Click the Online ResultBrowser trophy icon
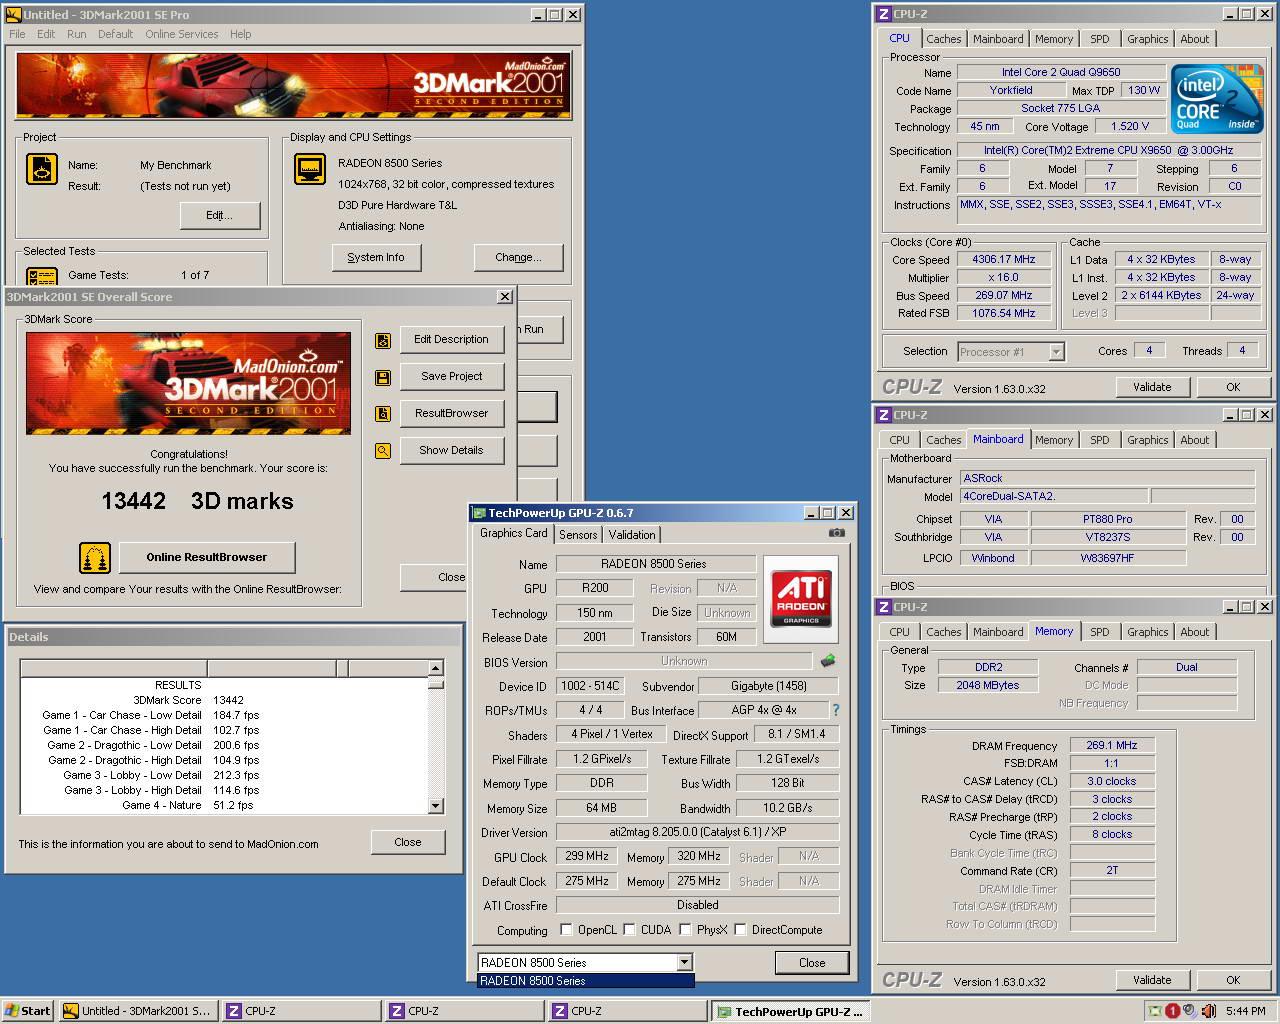The height and width of the screenshot is (1024, 1280). point(95,558)
